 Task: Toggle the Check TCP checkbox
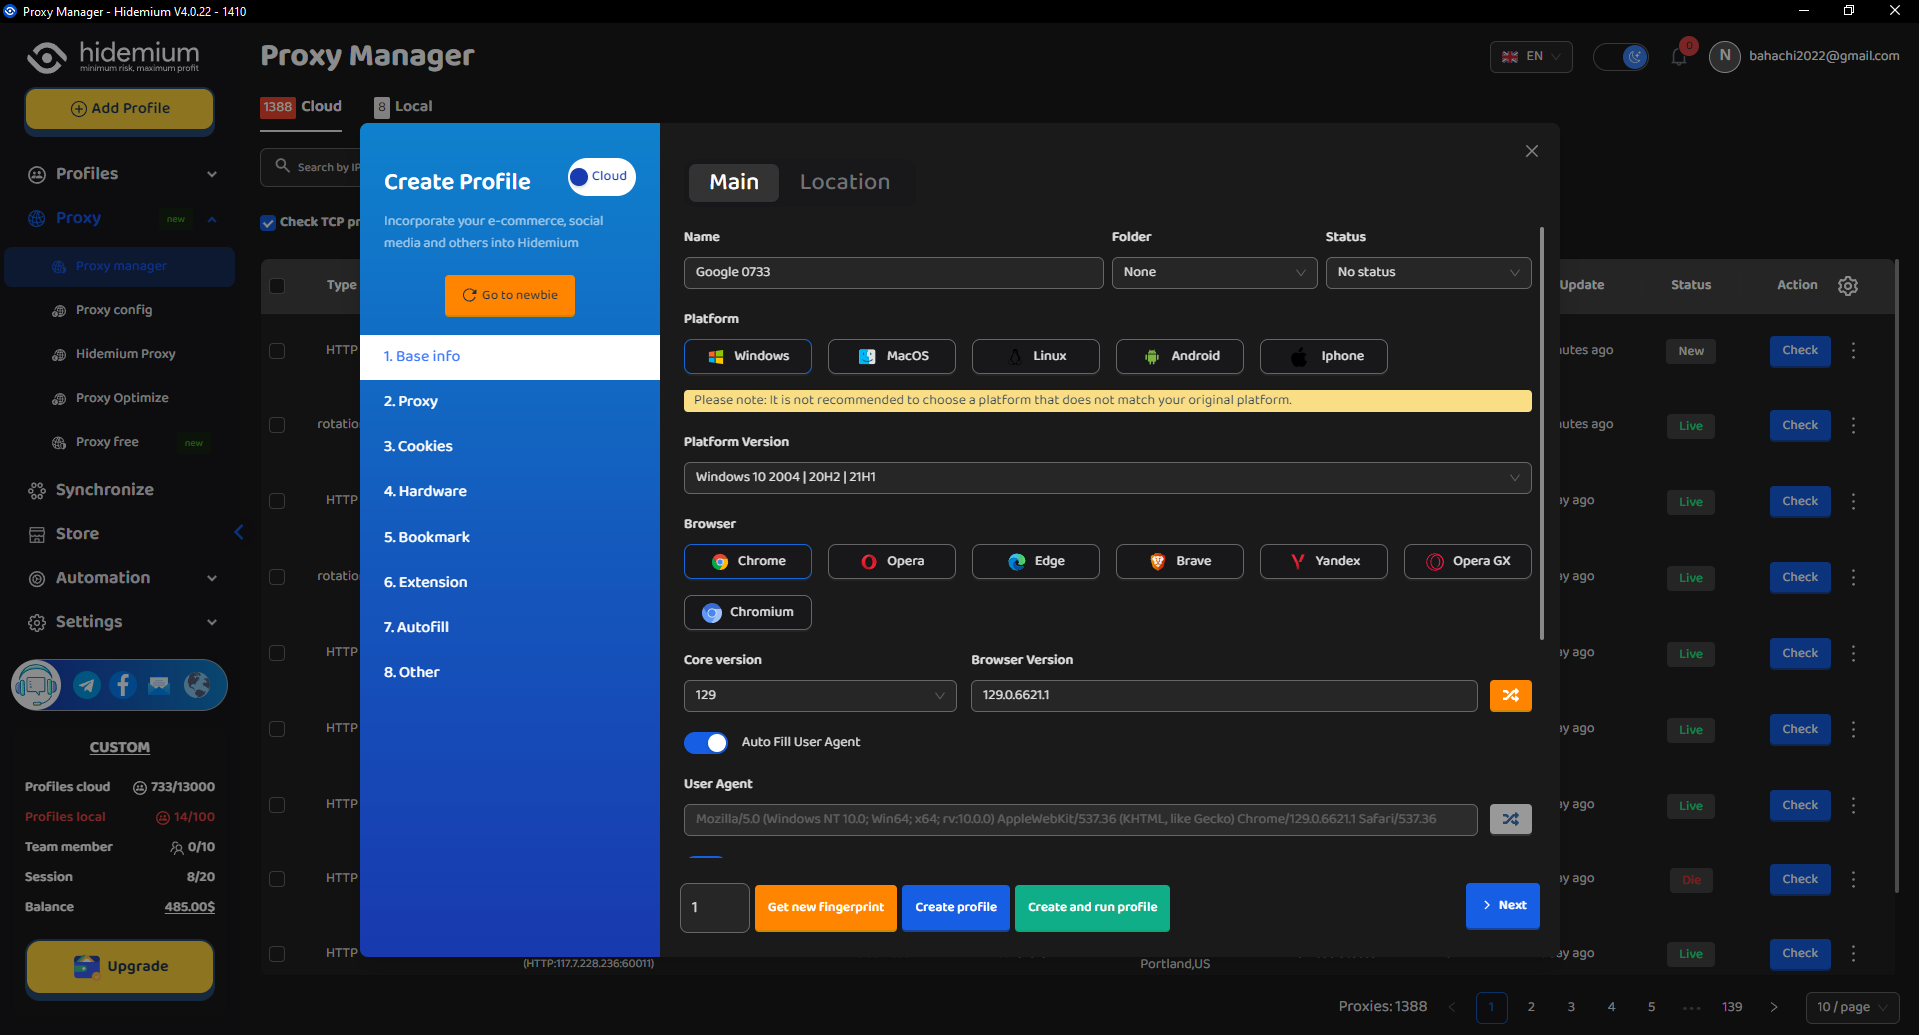268,223
